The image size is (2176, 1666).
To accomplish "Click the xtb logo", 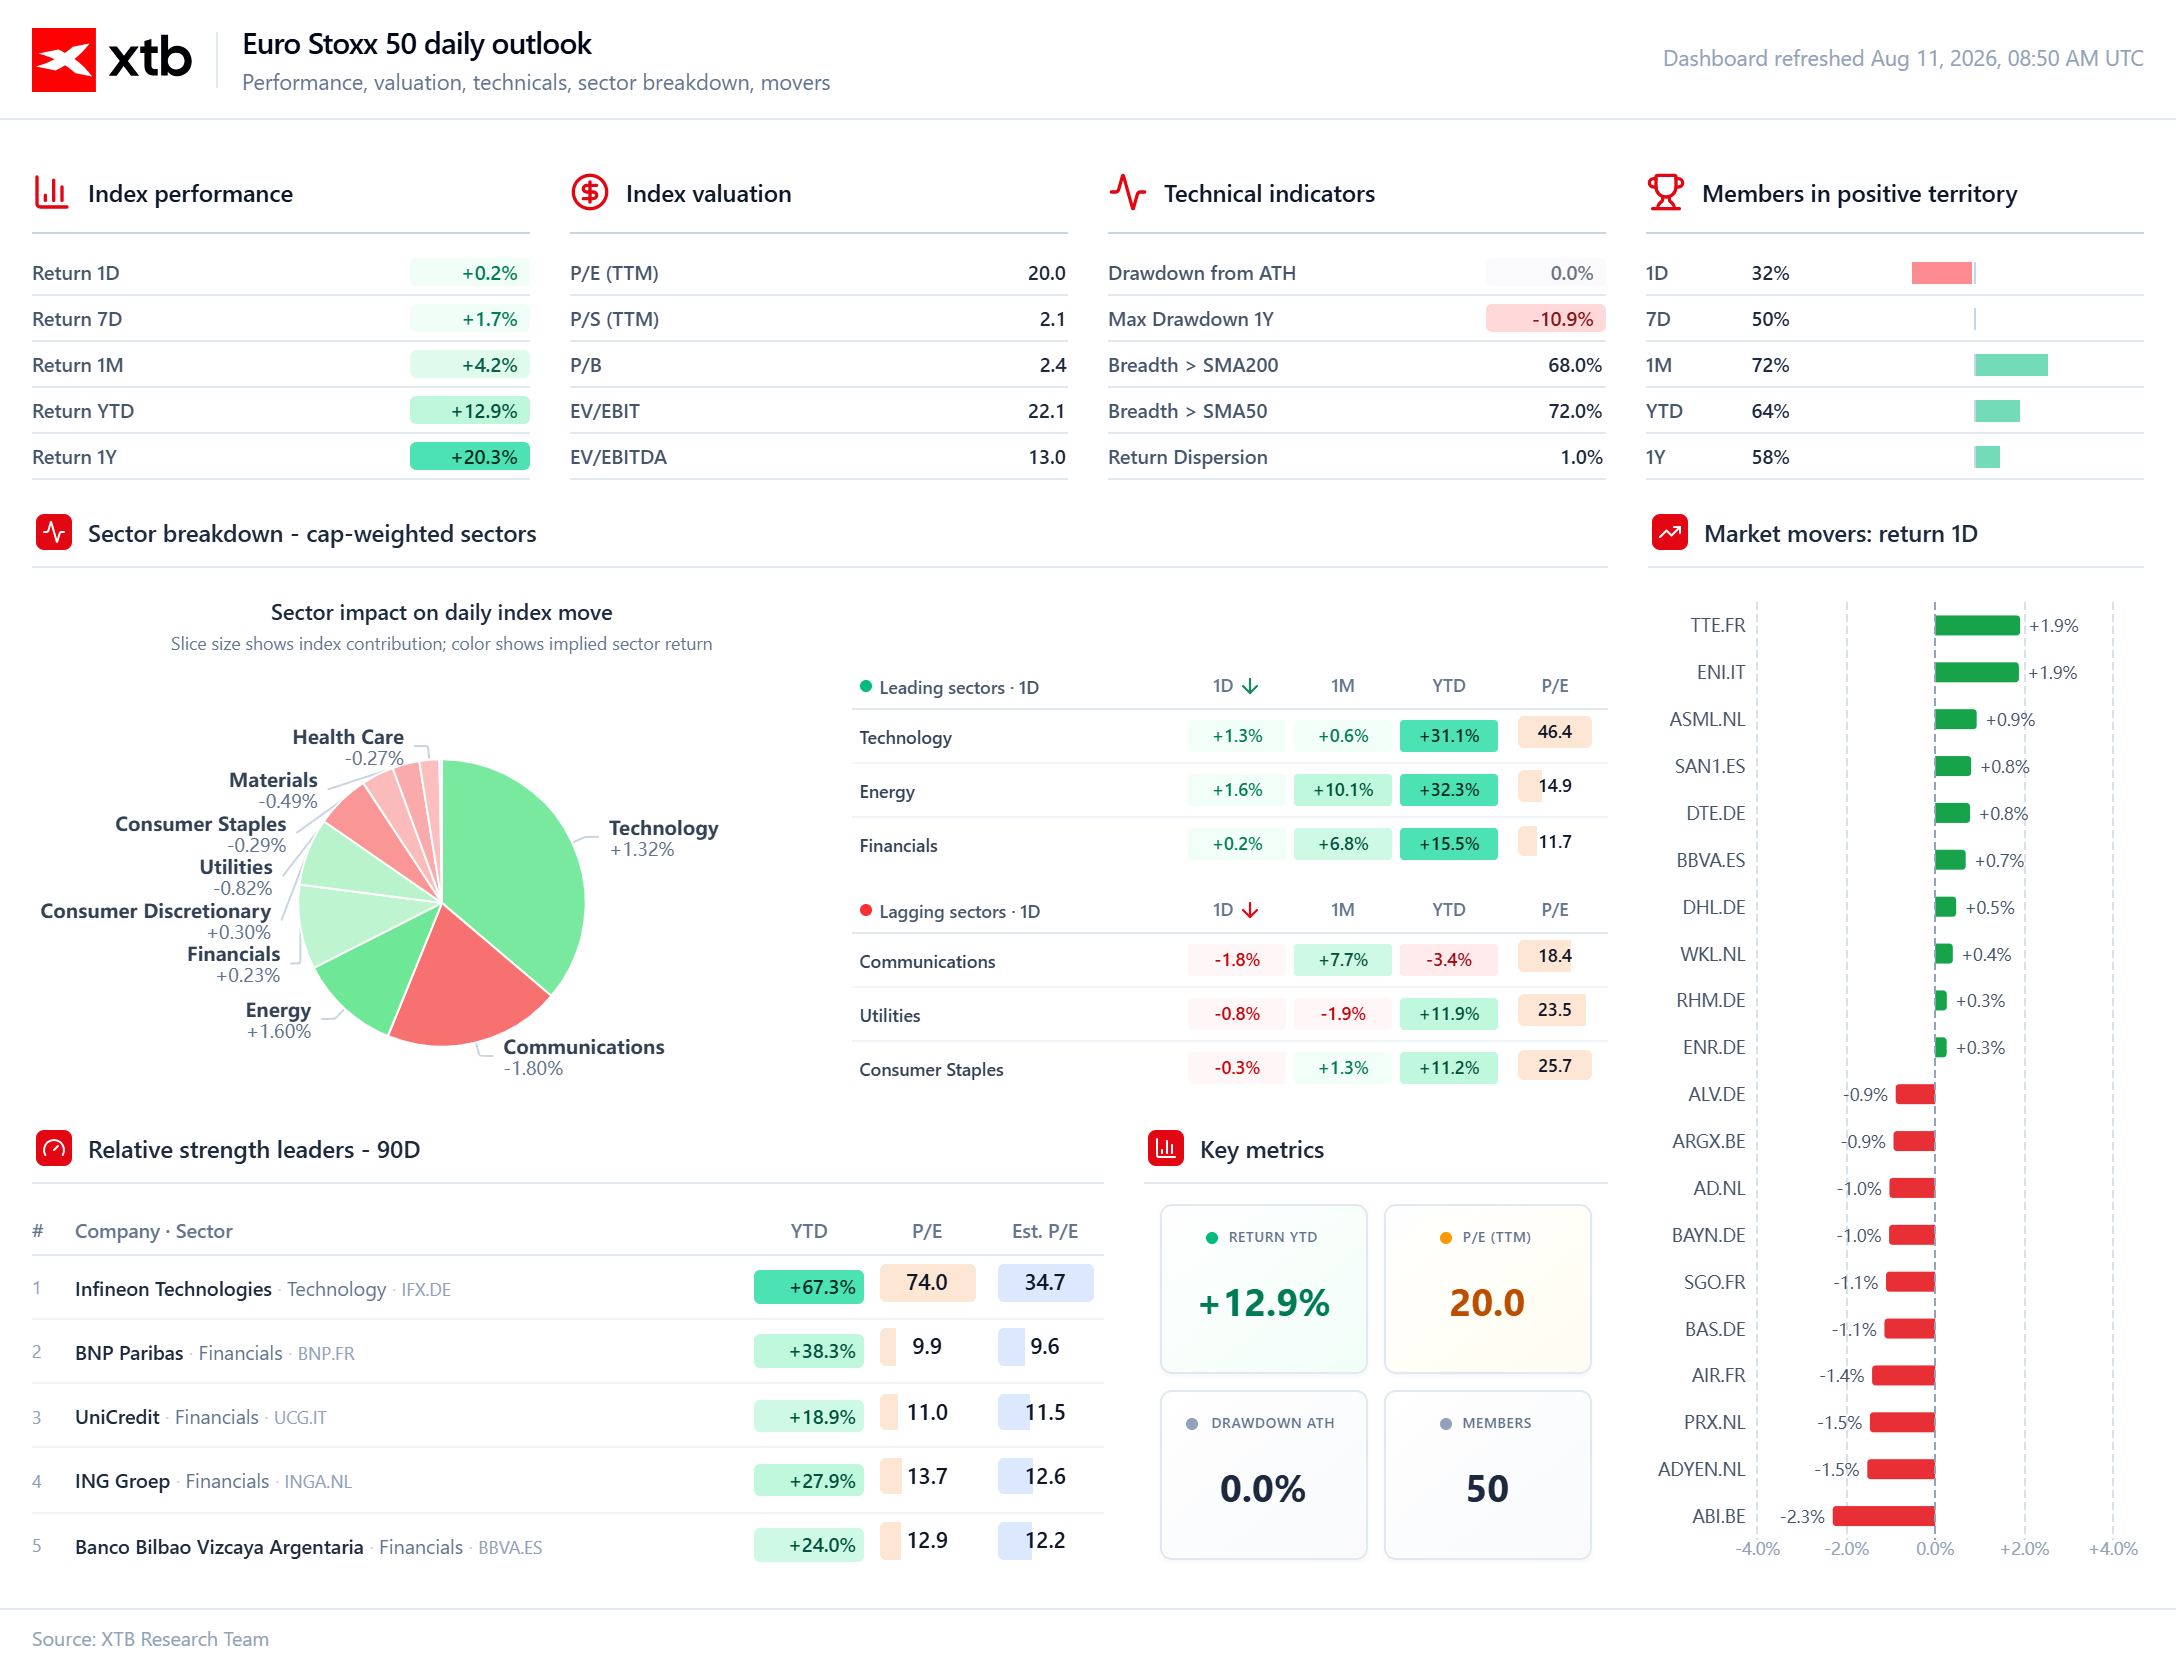I will (112, 60).
